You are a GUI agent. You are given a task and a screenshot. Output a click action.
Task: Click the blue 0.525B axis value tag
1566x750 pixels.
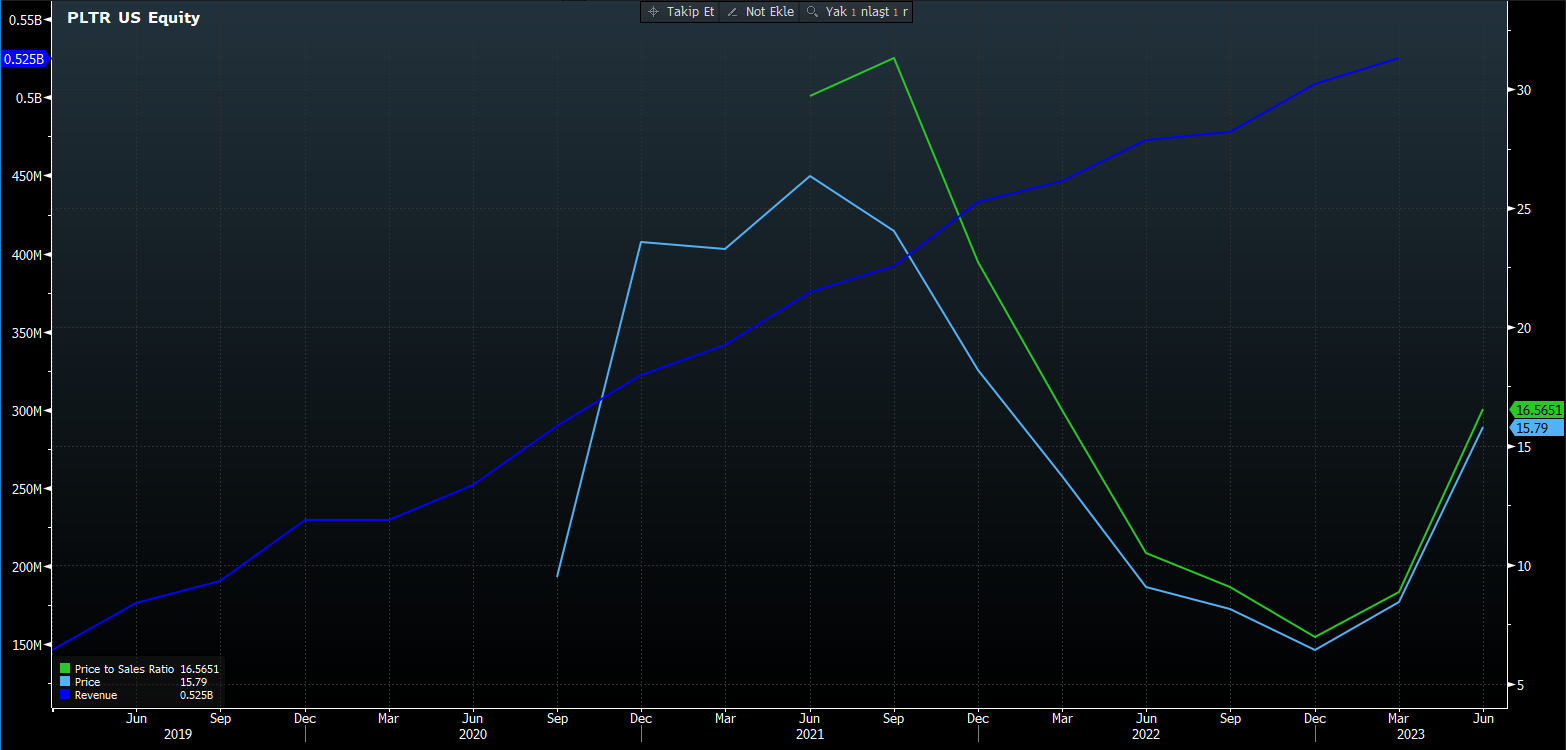click(x=24, y=59)
